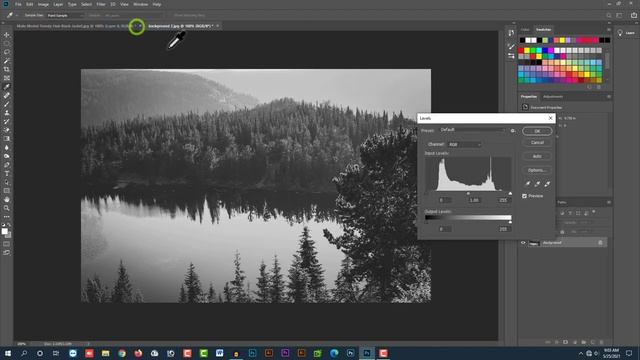Click the foreground color swatch in toolbar
The image size is (640, 360).
(4, 231)
